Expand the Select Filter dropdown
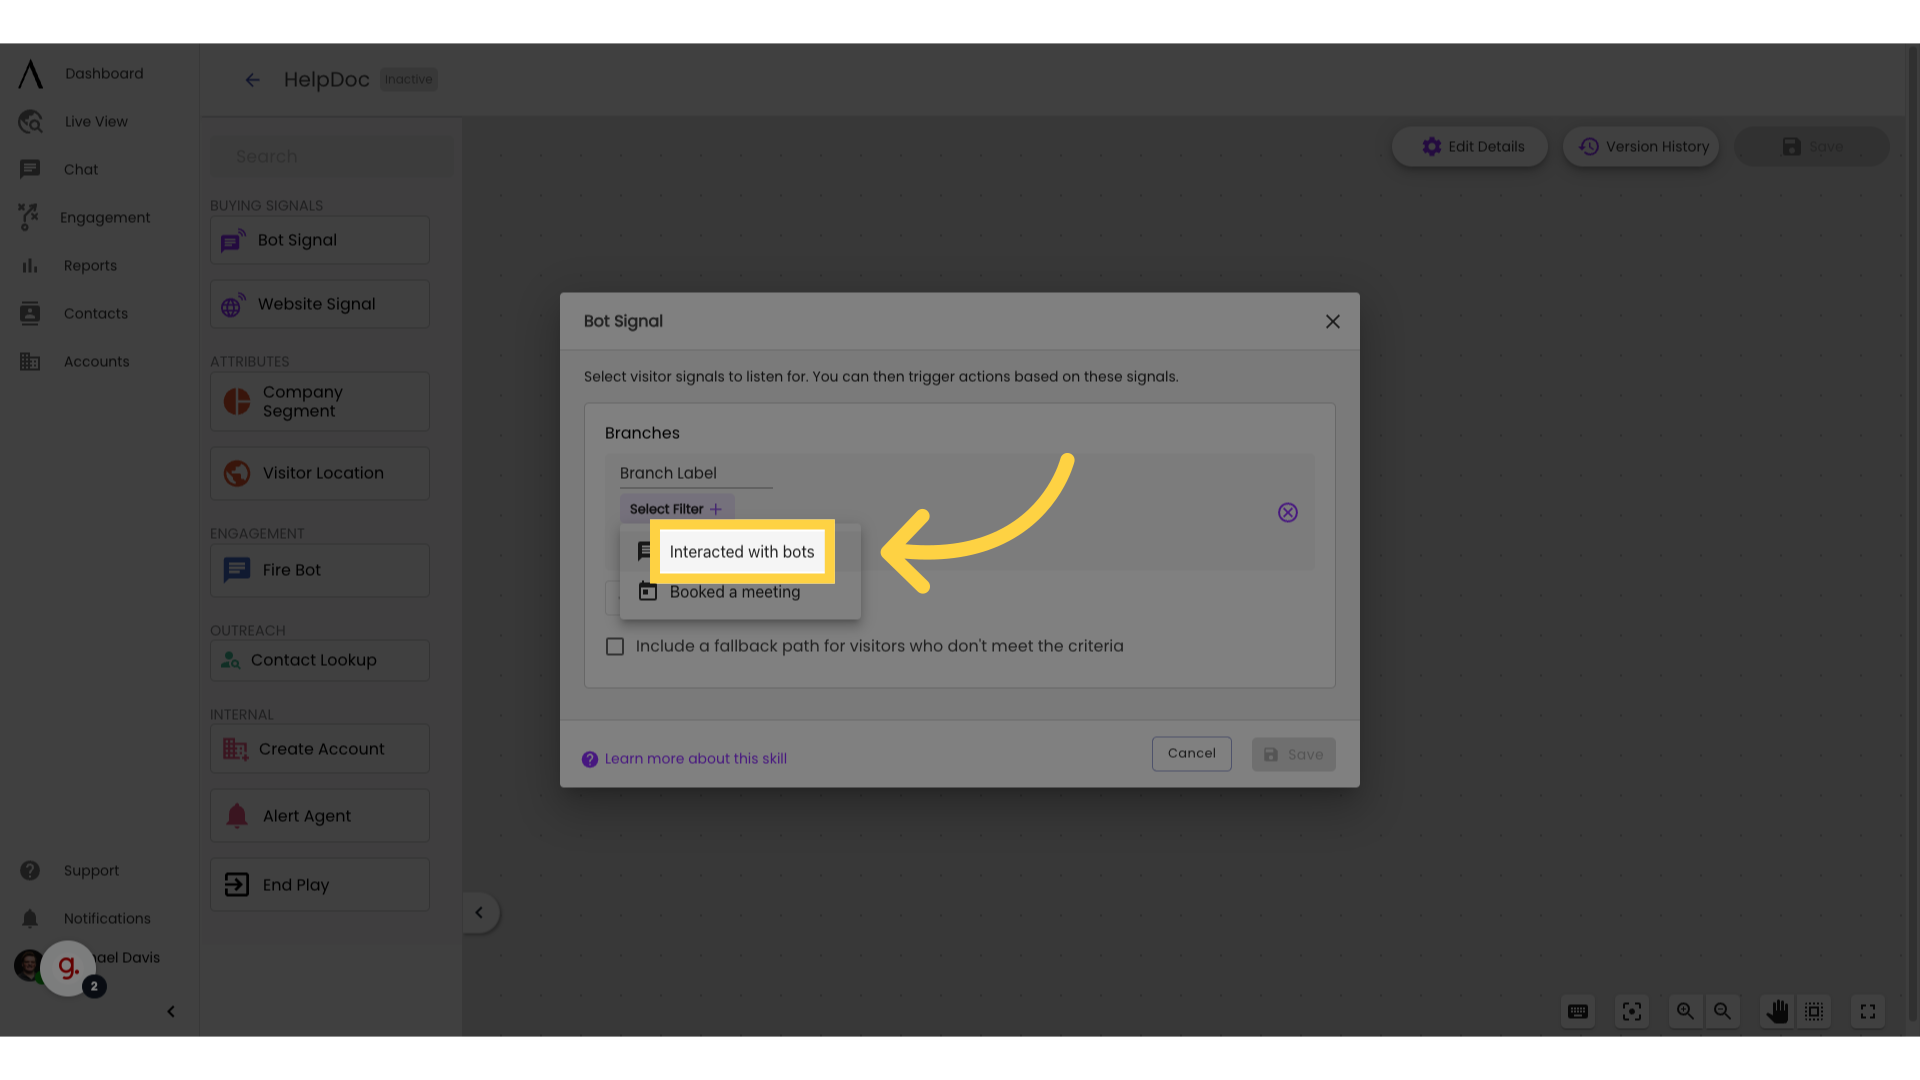The image size is (1920, 1080). tap(675, 508)
